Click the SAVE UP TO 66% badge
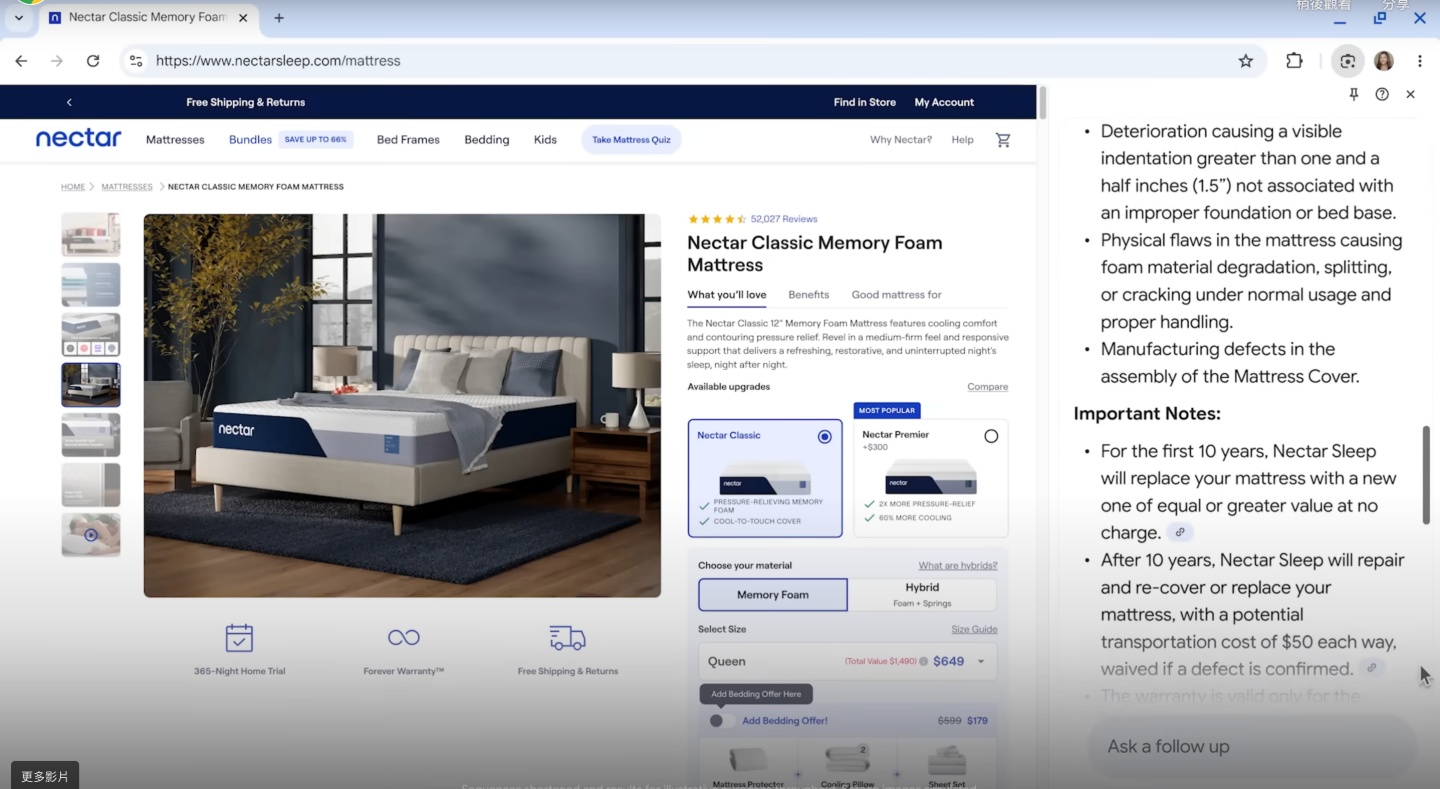1440x789 pixels. coord(315,140)
